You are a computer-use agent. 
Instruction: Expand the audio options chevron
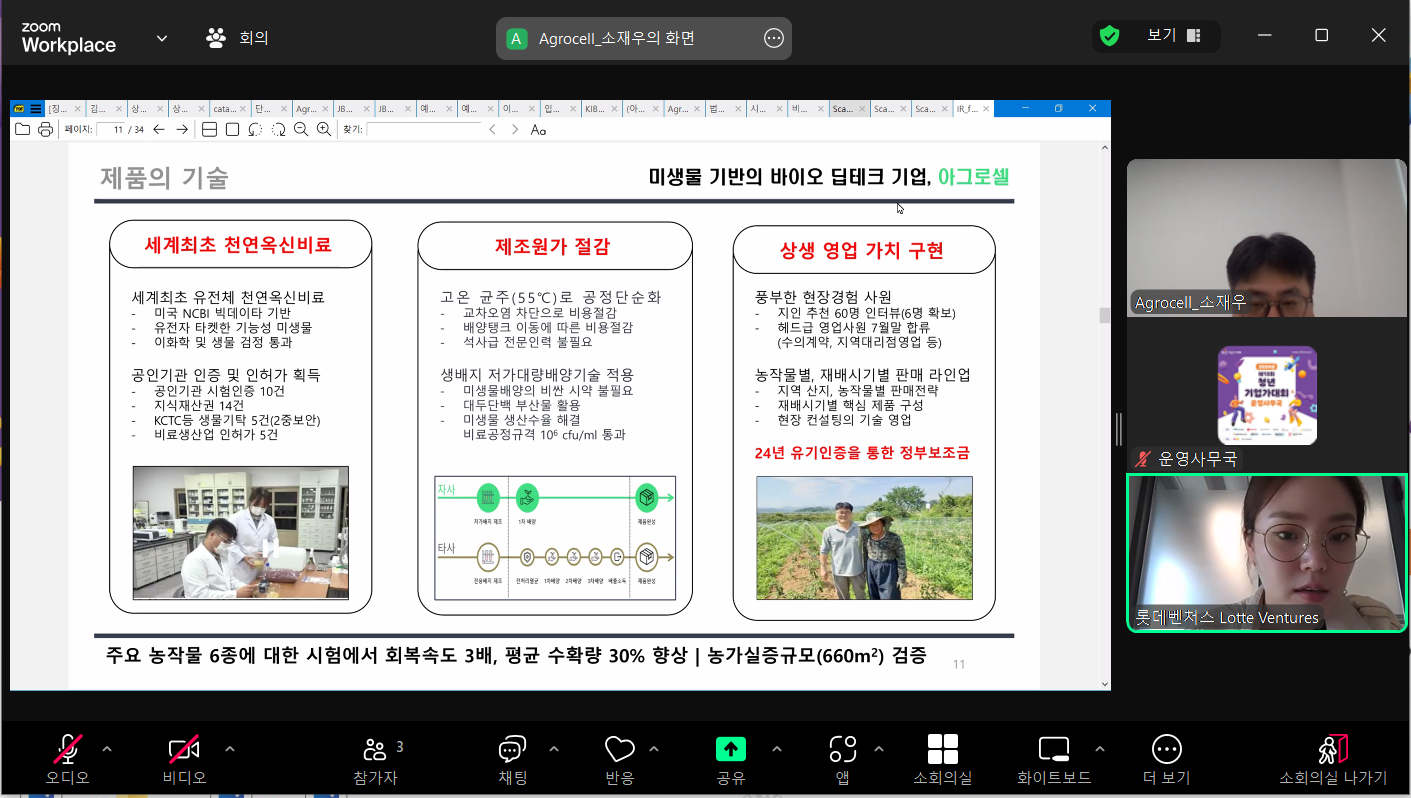(x=107, y=748)
